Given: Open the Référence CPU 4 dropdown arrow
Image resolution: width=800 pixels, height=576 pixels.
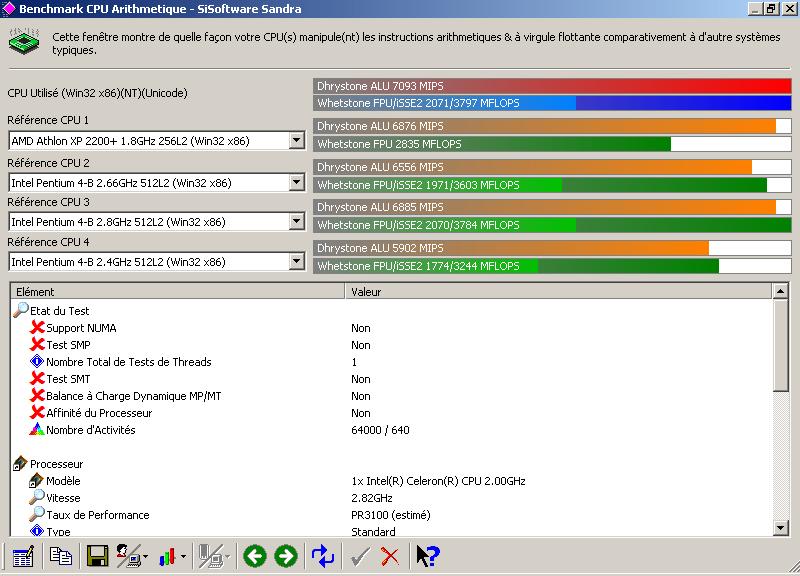Looking at the screenshot, I should (x=296, y=261).
